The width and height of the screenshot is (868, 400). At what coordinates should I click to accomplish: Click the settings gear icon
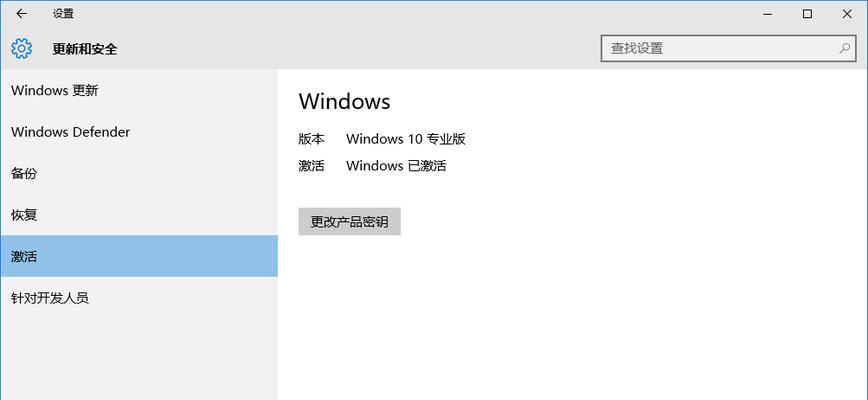(x=22, y=49)
